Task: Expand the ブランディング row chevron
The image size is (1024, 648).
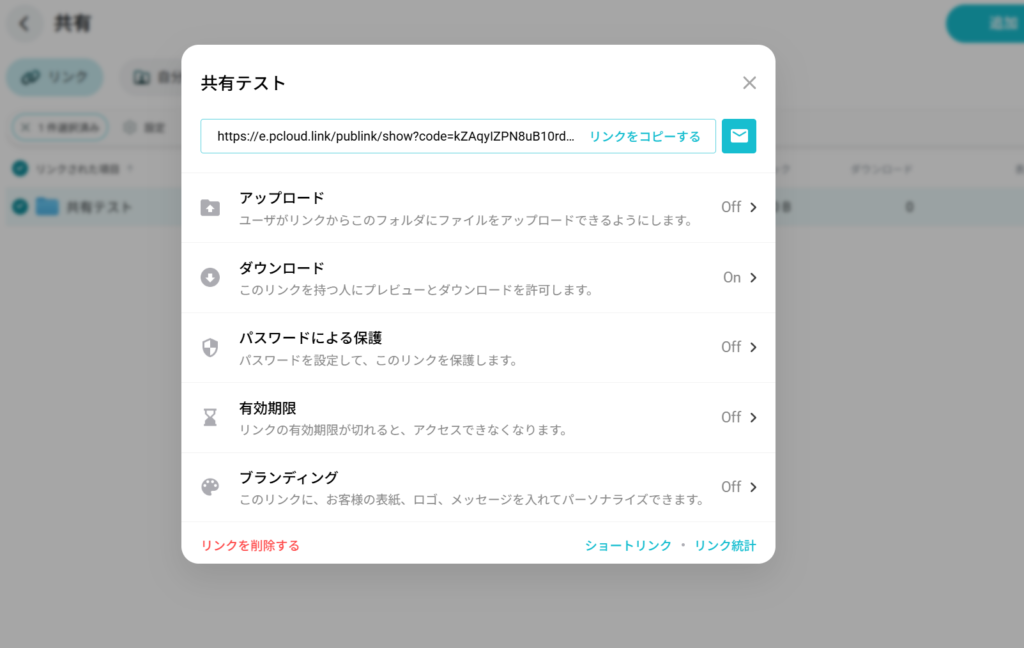Action: [x=754, y=487]
